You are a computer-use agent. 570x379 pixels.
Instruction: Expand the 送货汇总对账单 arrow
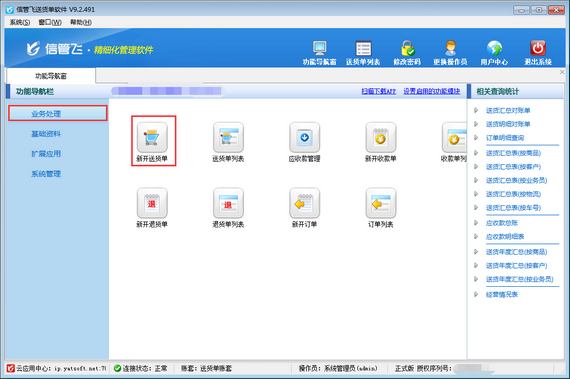point(476,110)
